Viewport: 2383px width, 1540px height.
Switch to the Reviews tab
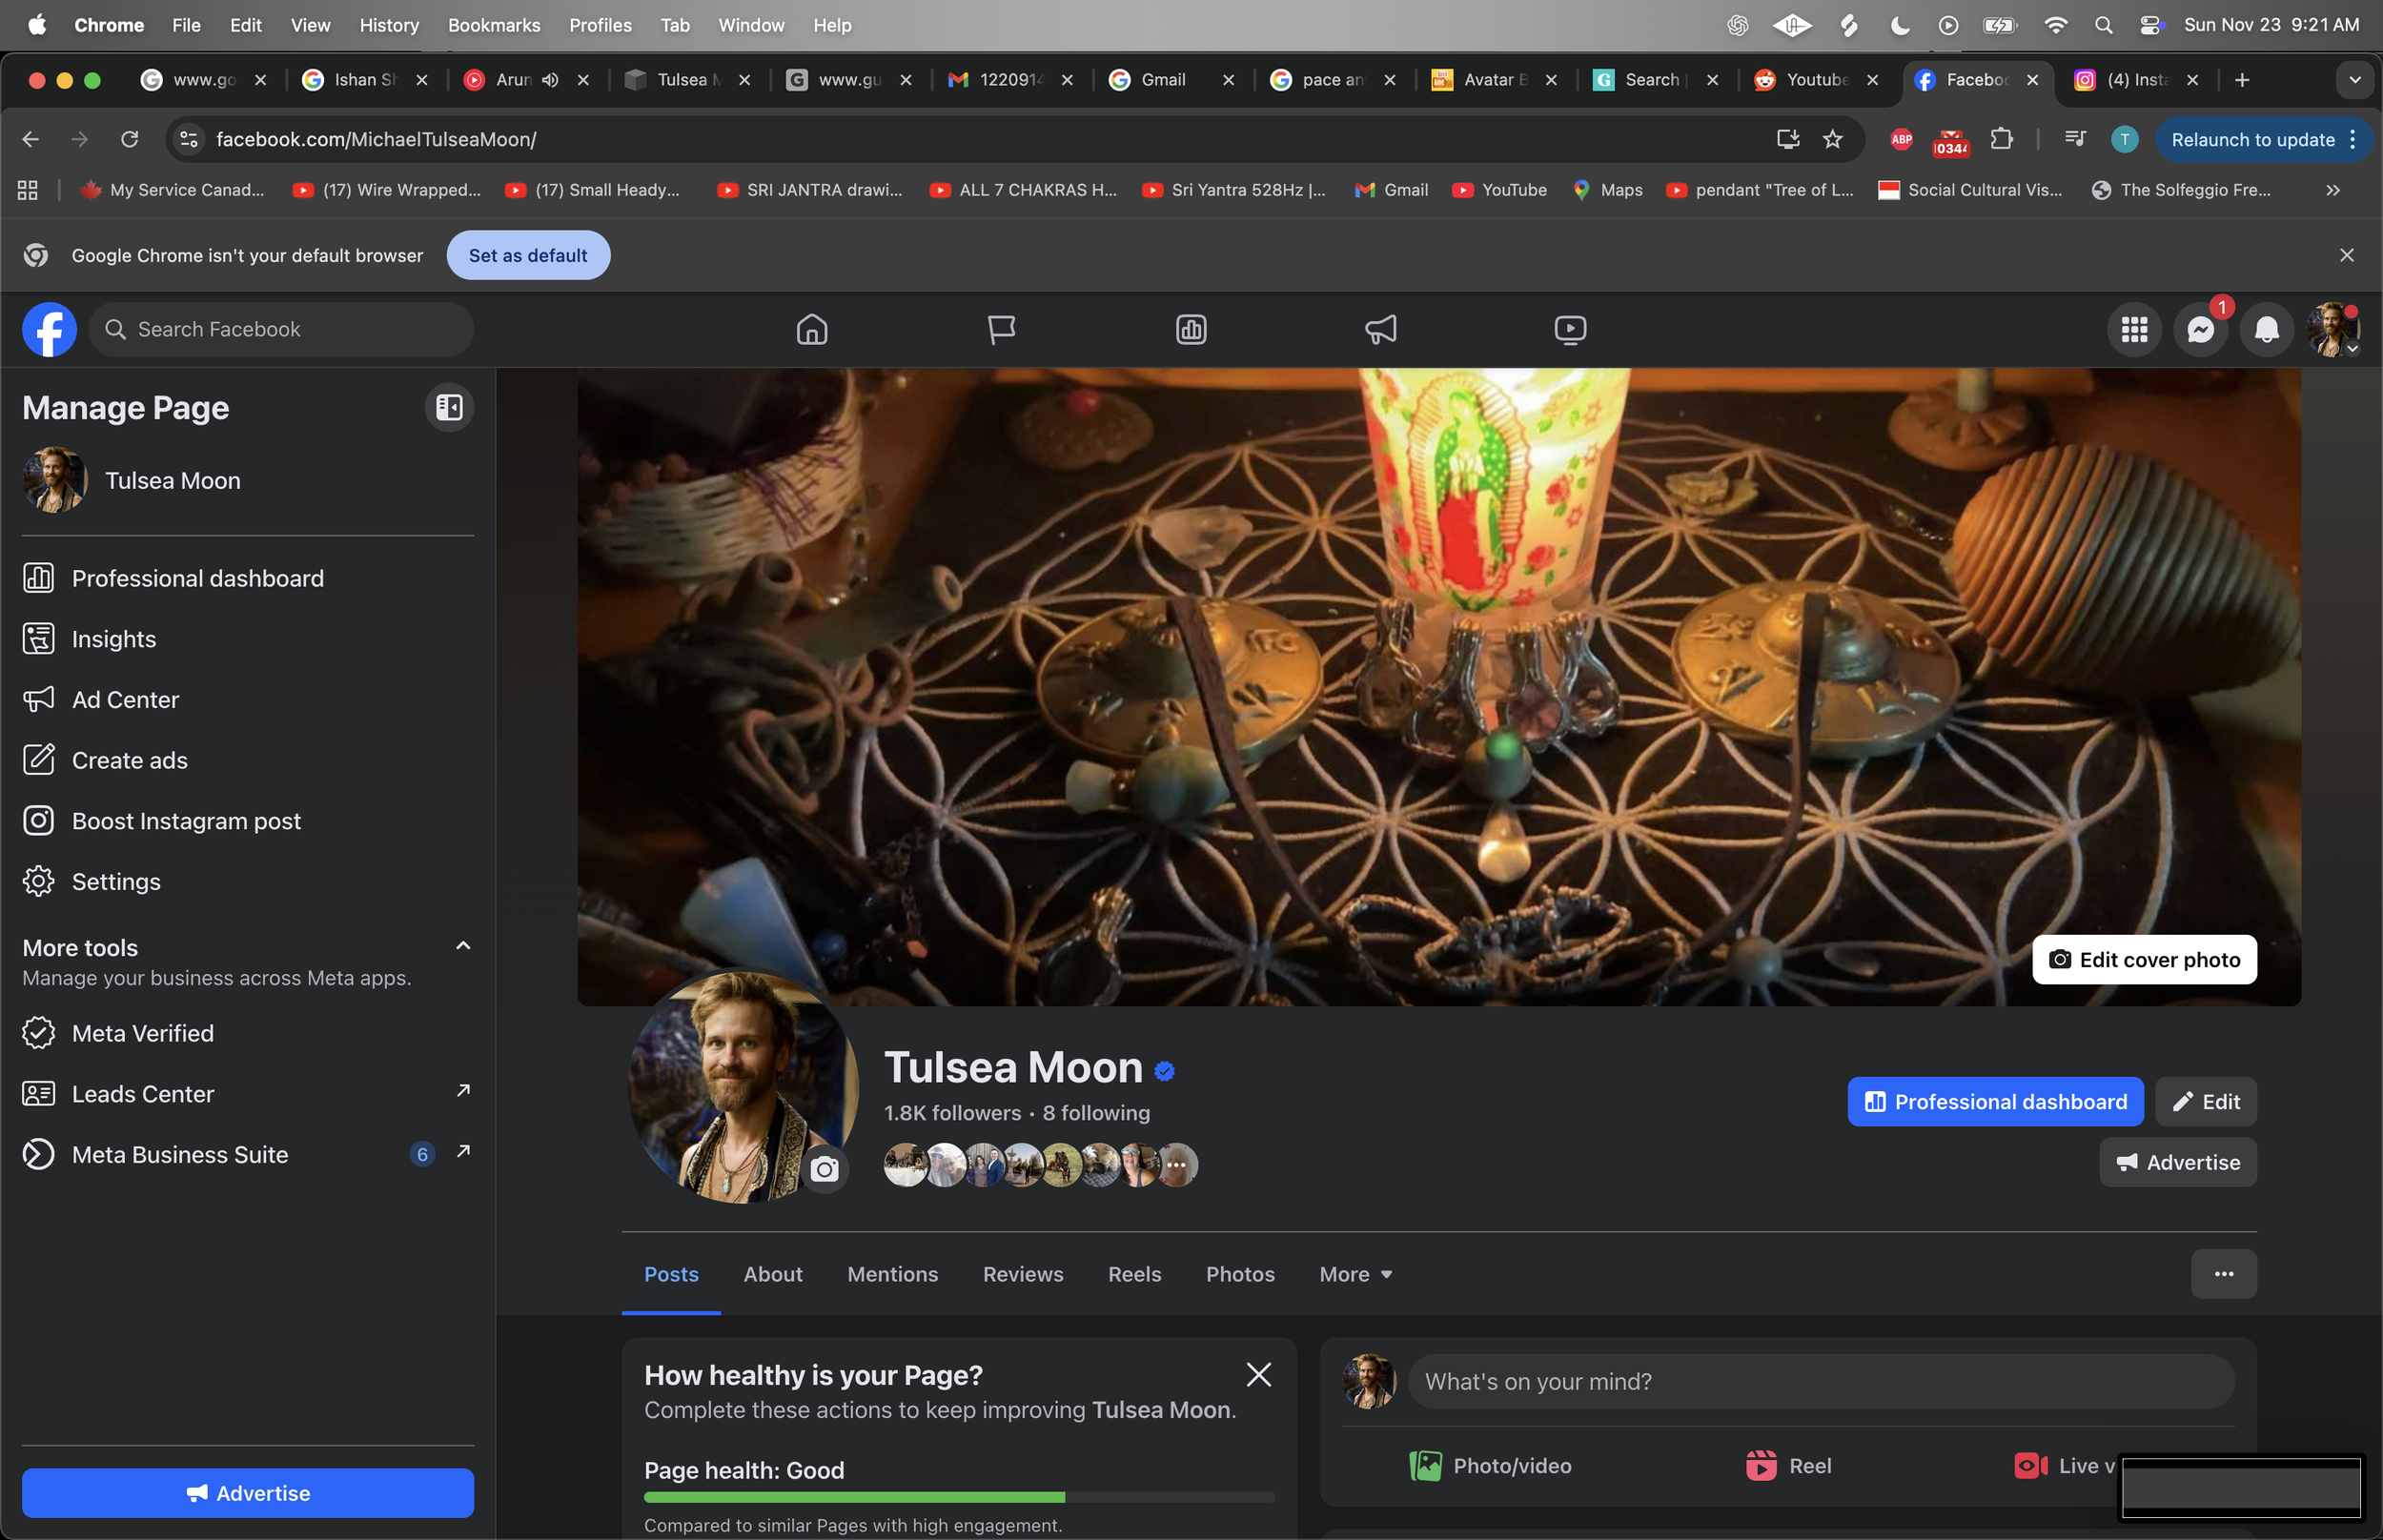pos(1022,1274)
